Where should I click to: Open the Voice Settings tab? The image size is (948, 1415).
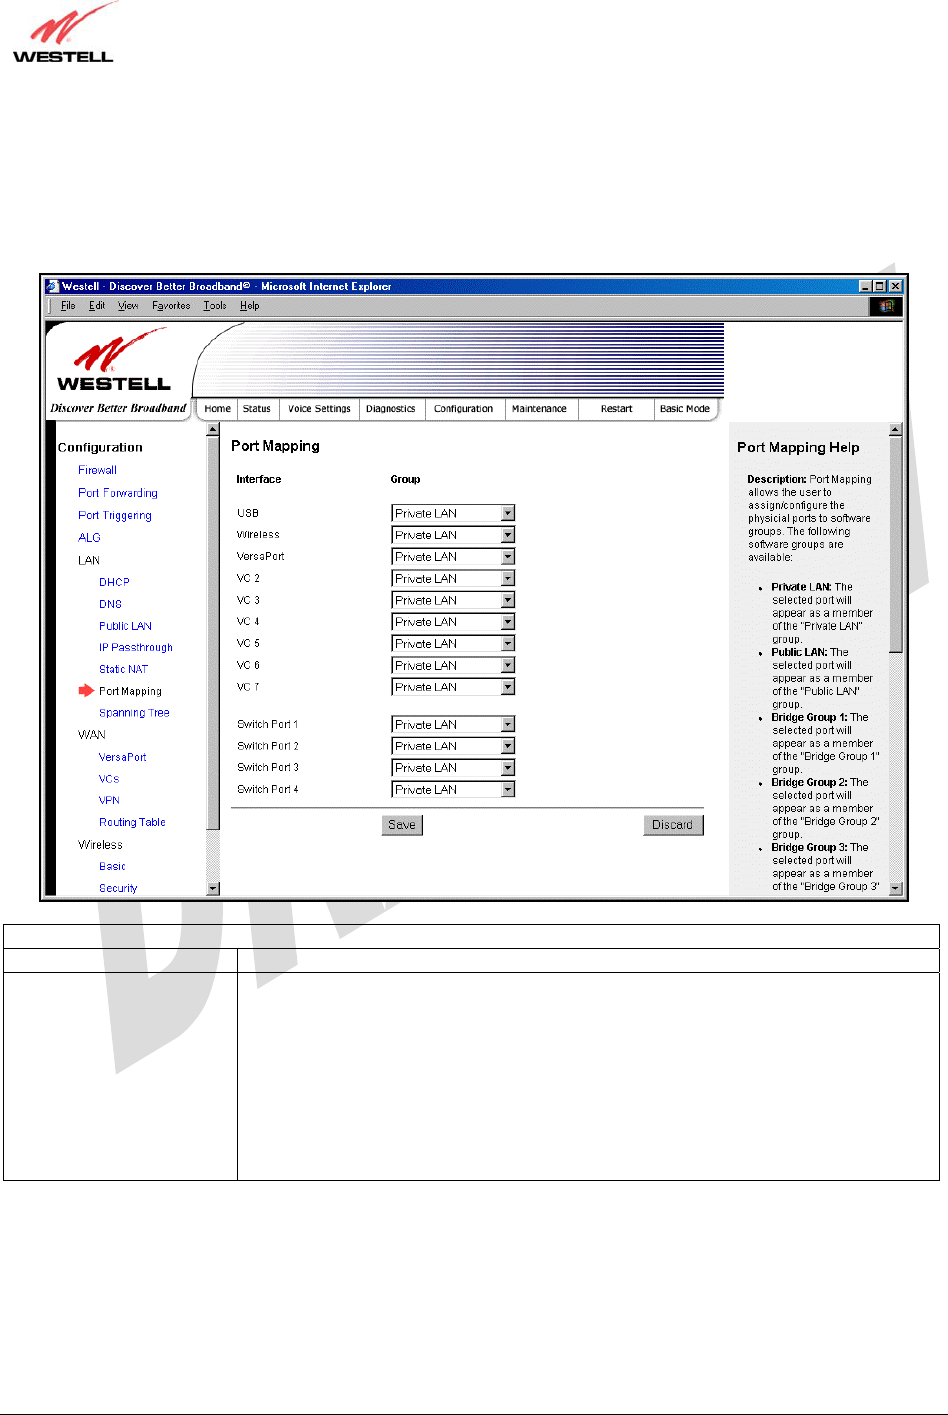(319, 409)
